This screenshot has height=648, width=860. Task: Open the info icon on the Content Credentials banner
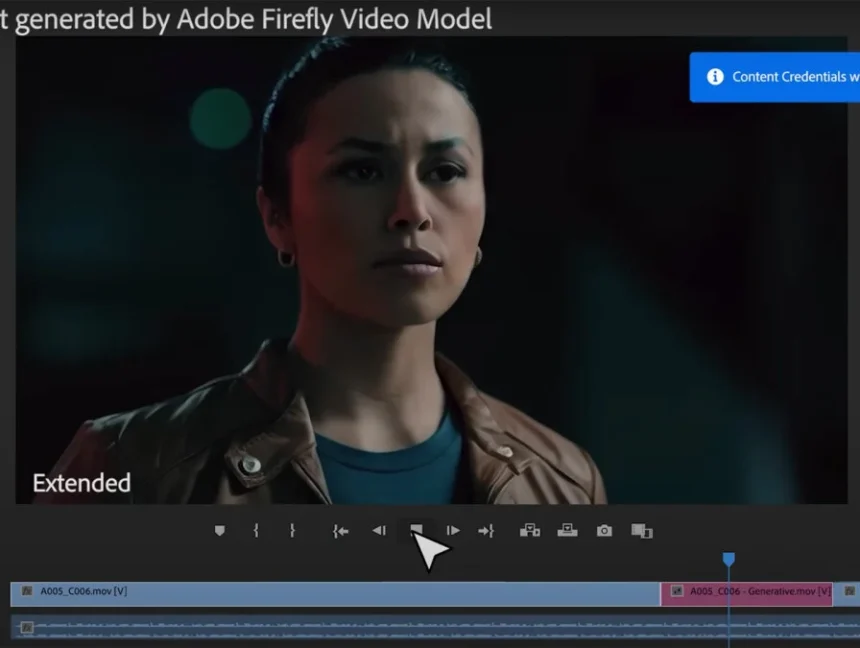[713, 77]
